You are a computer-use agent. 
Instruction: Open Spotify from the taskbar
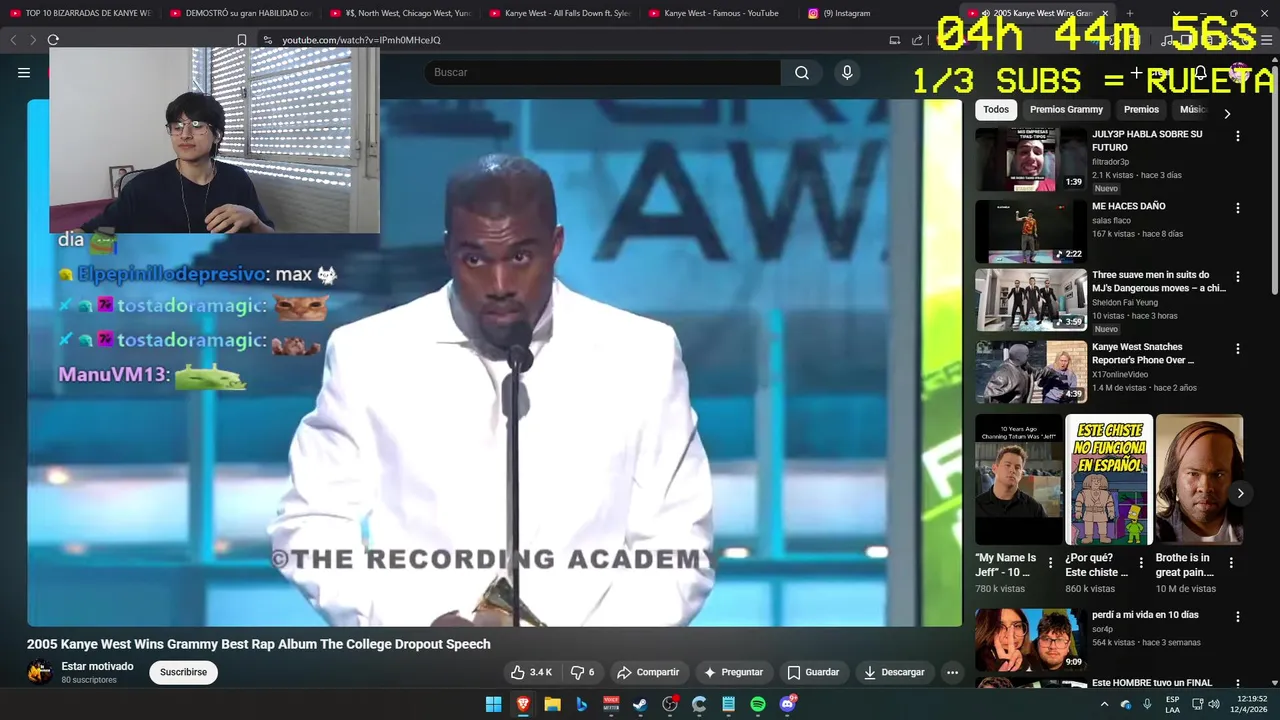758,704
